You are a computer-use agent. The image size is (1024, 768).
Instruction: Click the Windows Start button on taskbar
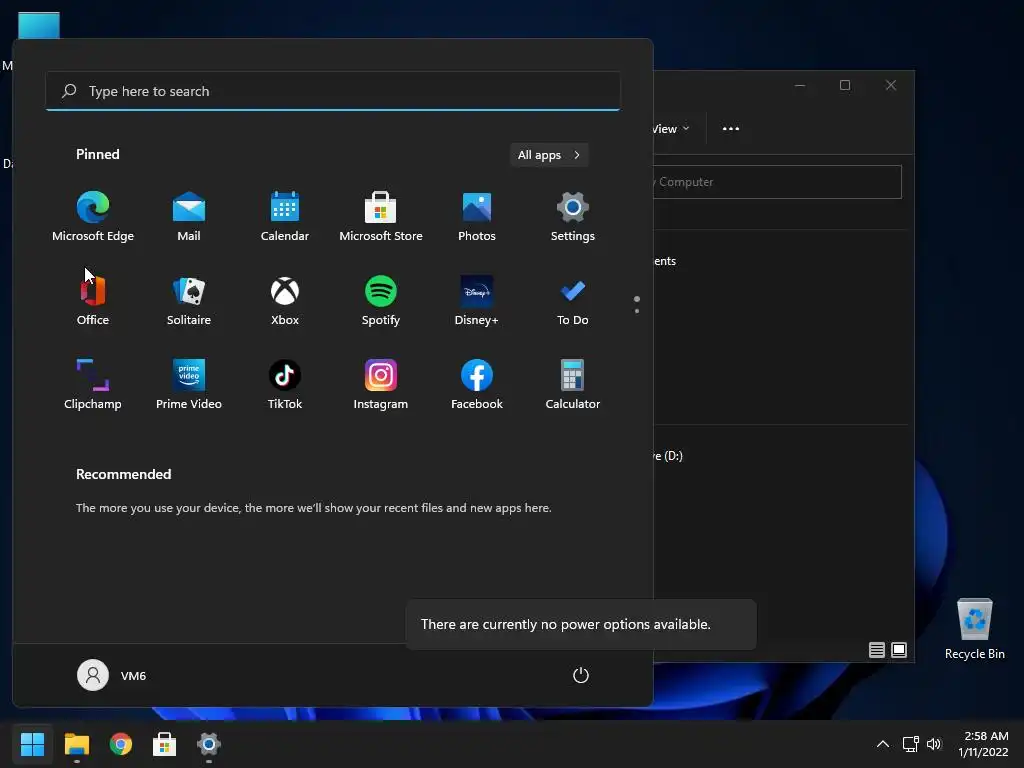pyautogui.click(x=32, y=744)
